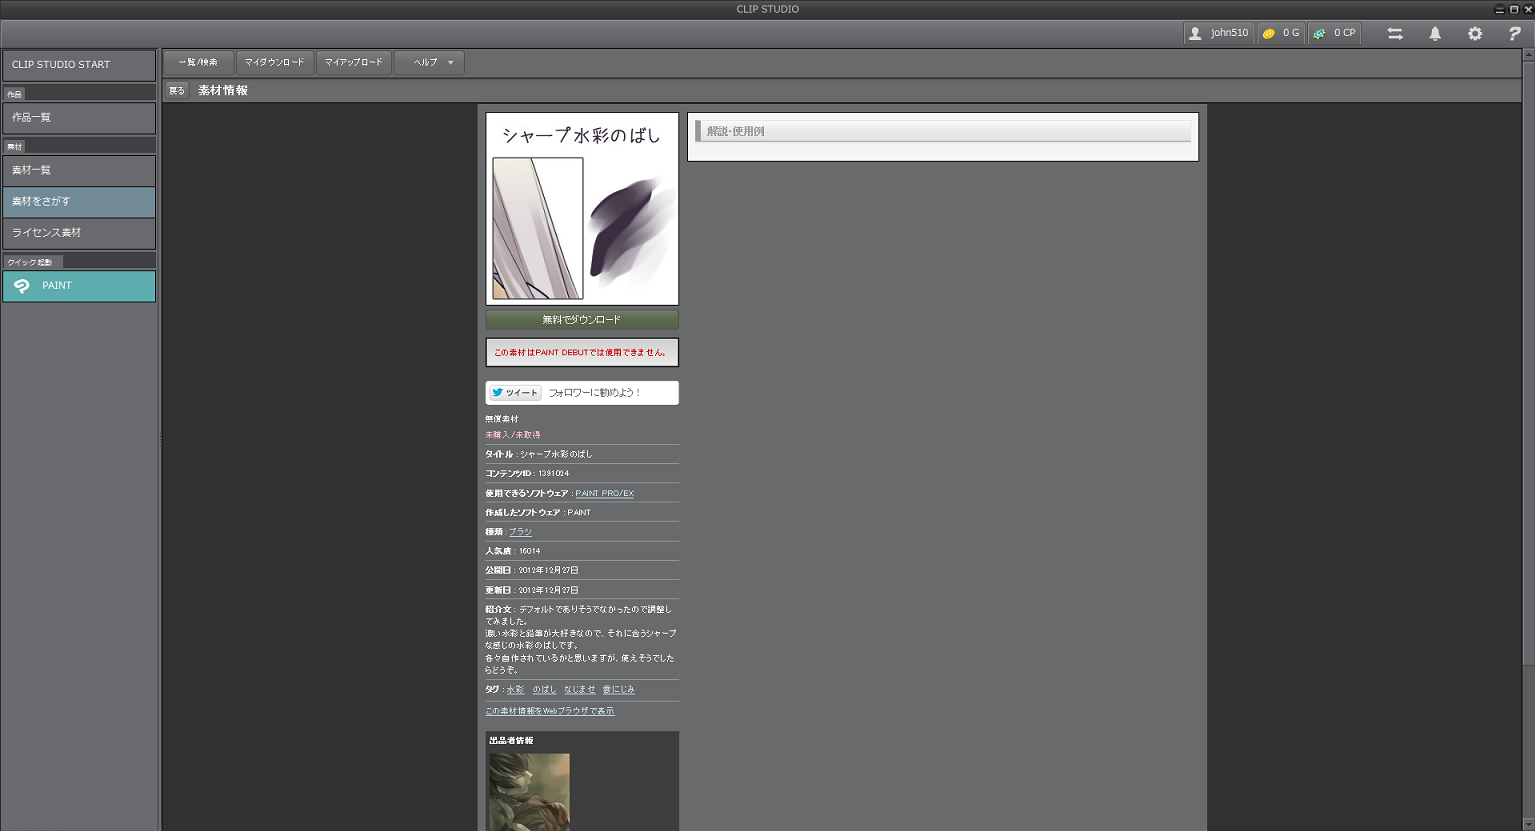The height and width of the screenshot is (831, 1535).
Task: Open the なじませ tag link
Action: pos(579,690)
